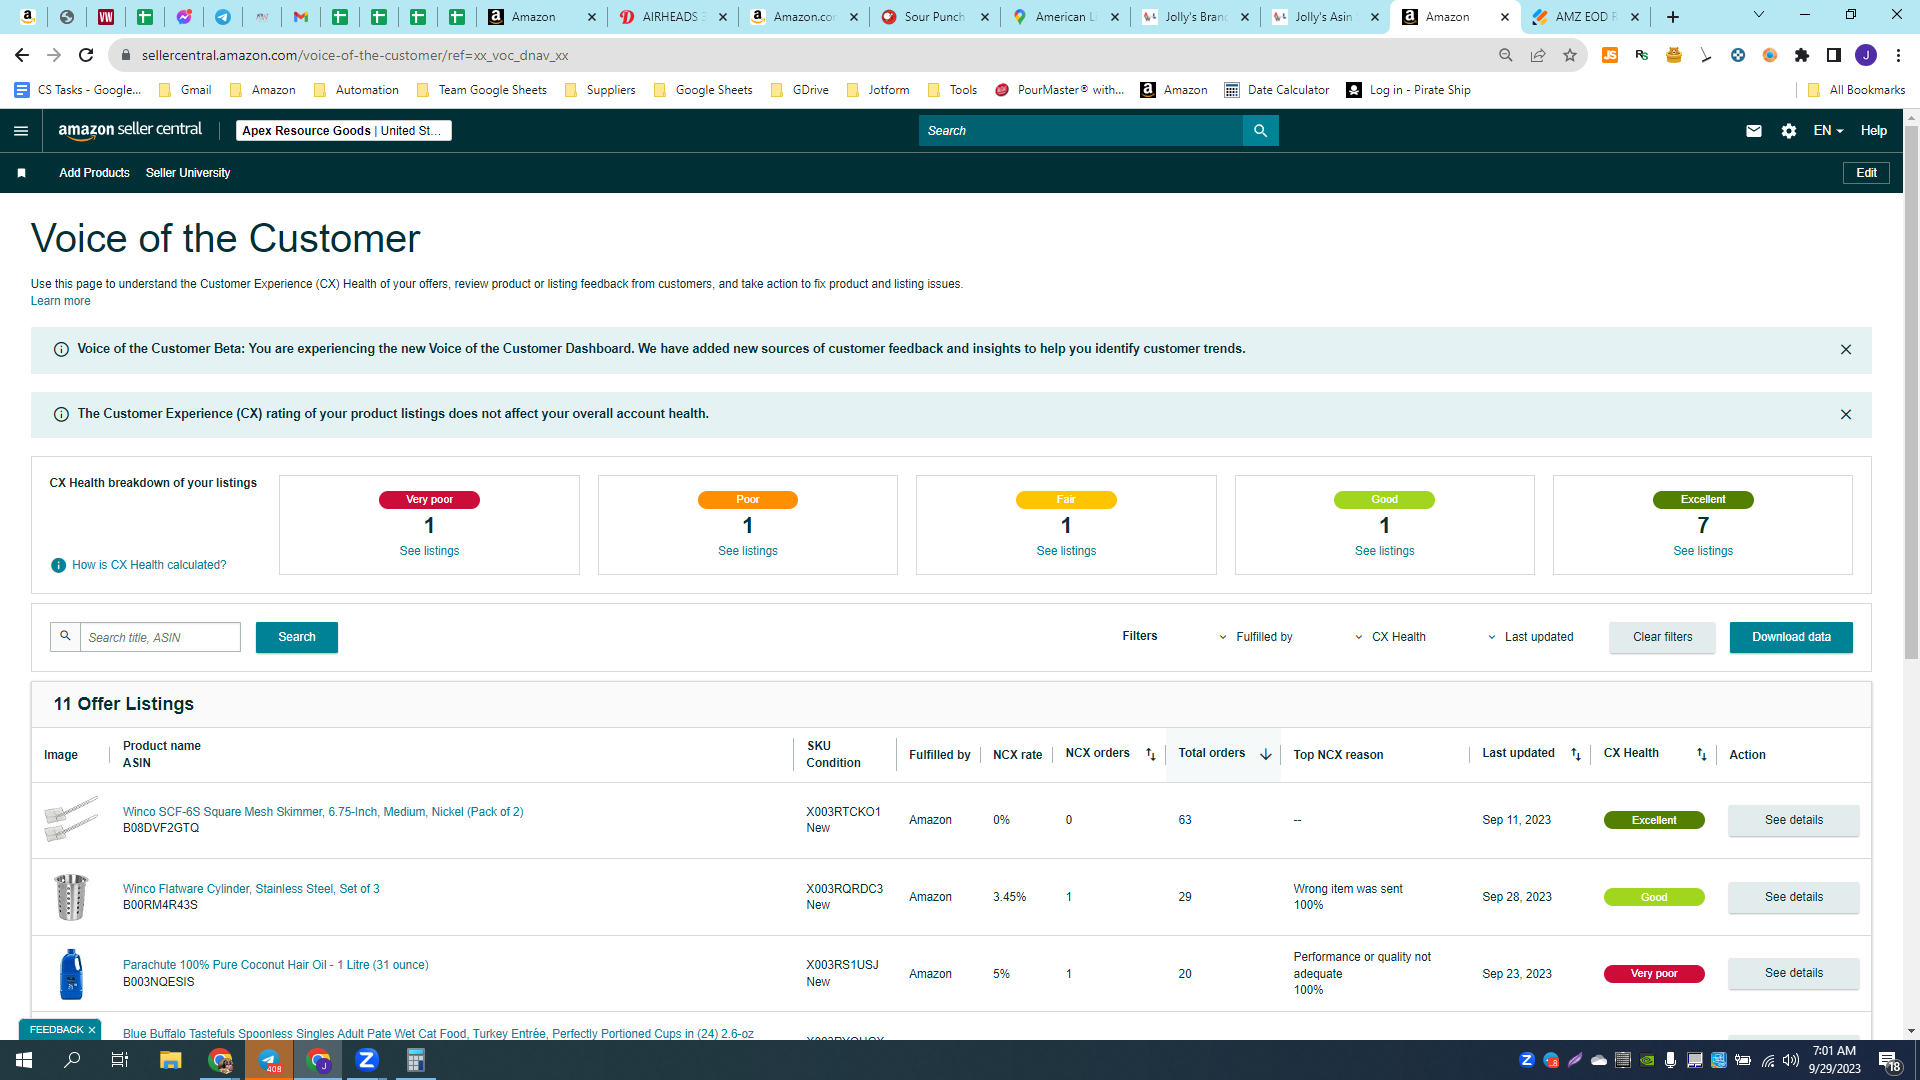Open the taskbar Calculator app
Screen dimensions: 1920x1080
pos(416,1060)
